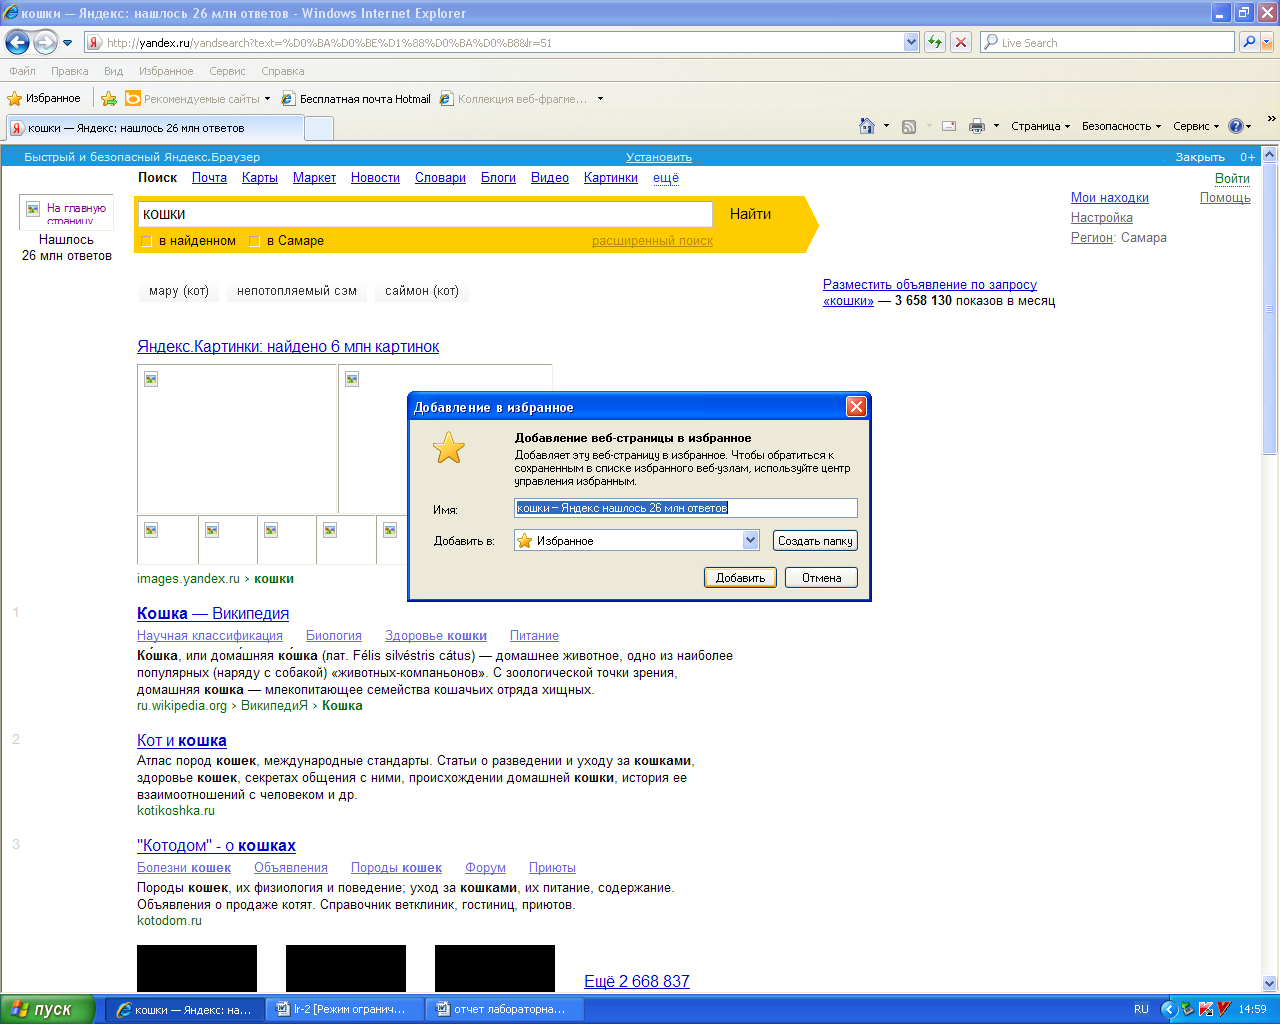Viewport: 1280px width, 1024px height.
Task: Switch to lr-2 Word document taskbar button
Action: pos(346,1009)
